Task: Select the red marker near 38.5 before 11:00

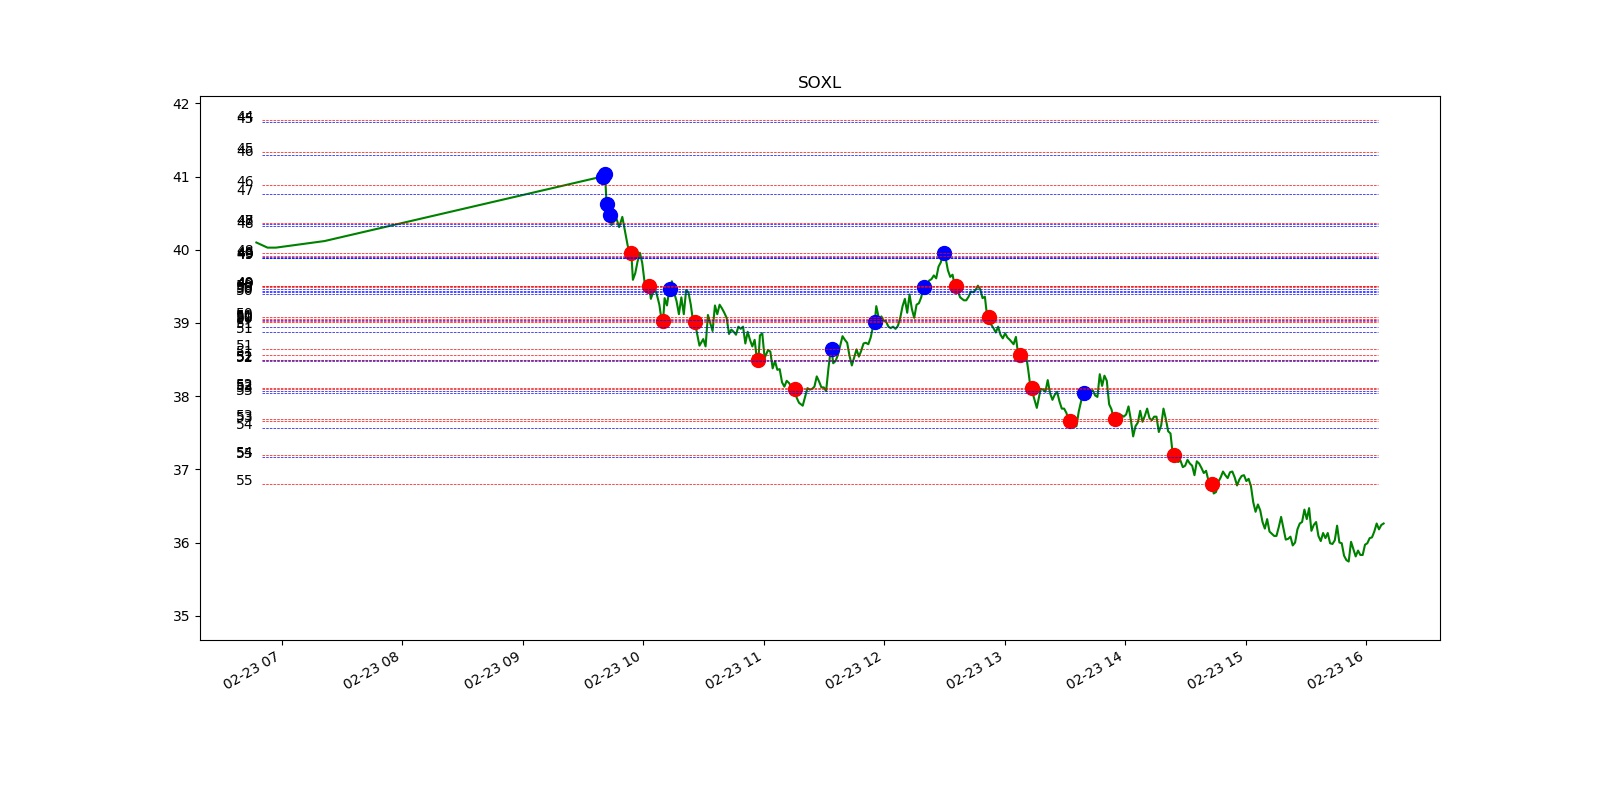Action: click(758, 360)
